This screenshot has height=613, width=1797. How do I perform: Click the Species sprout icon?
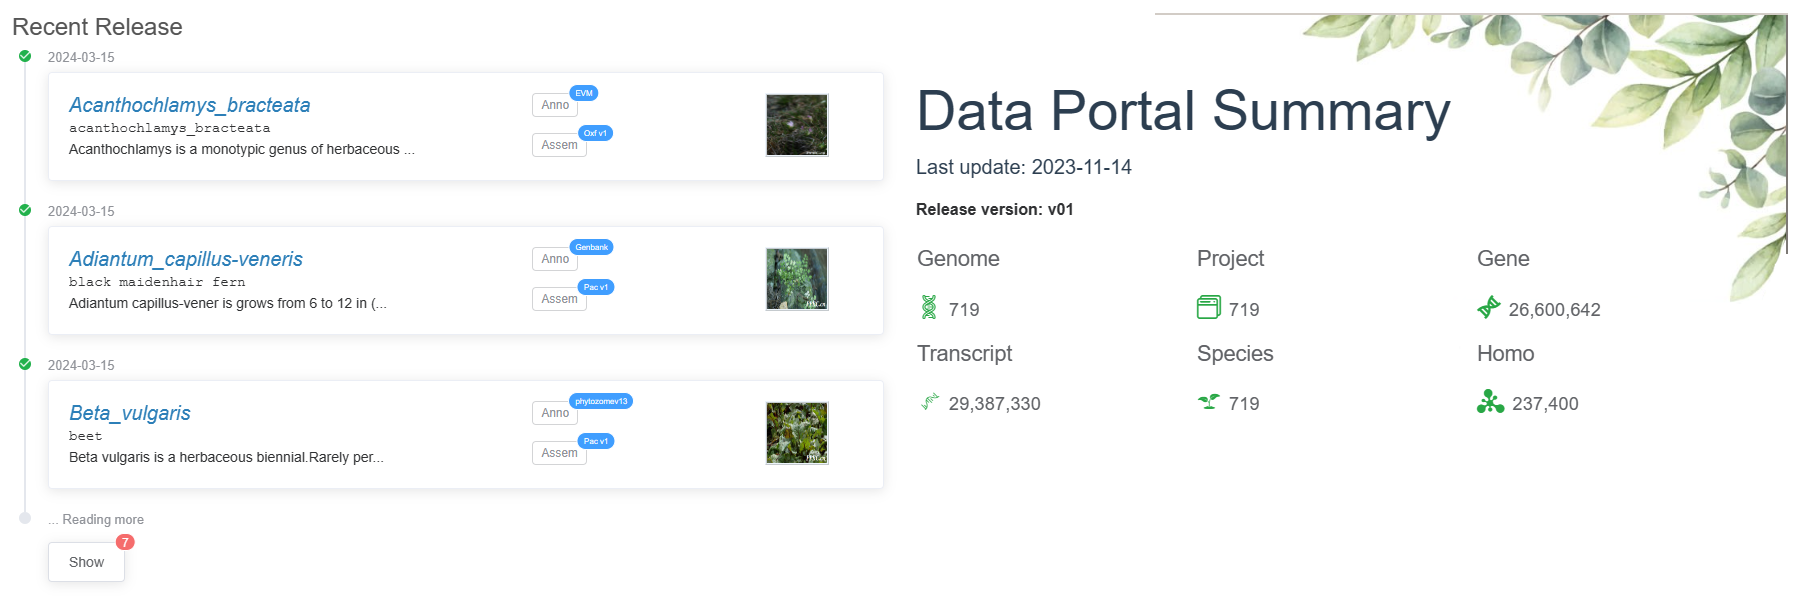(1209, 402)
